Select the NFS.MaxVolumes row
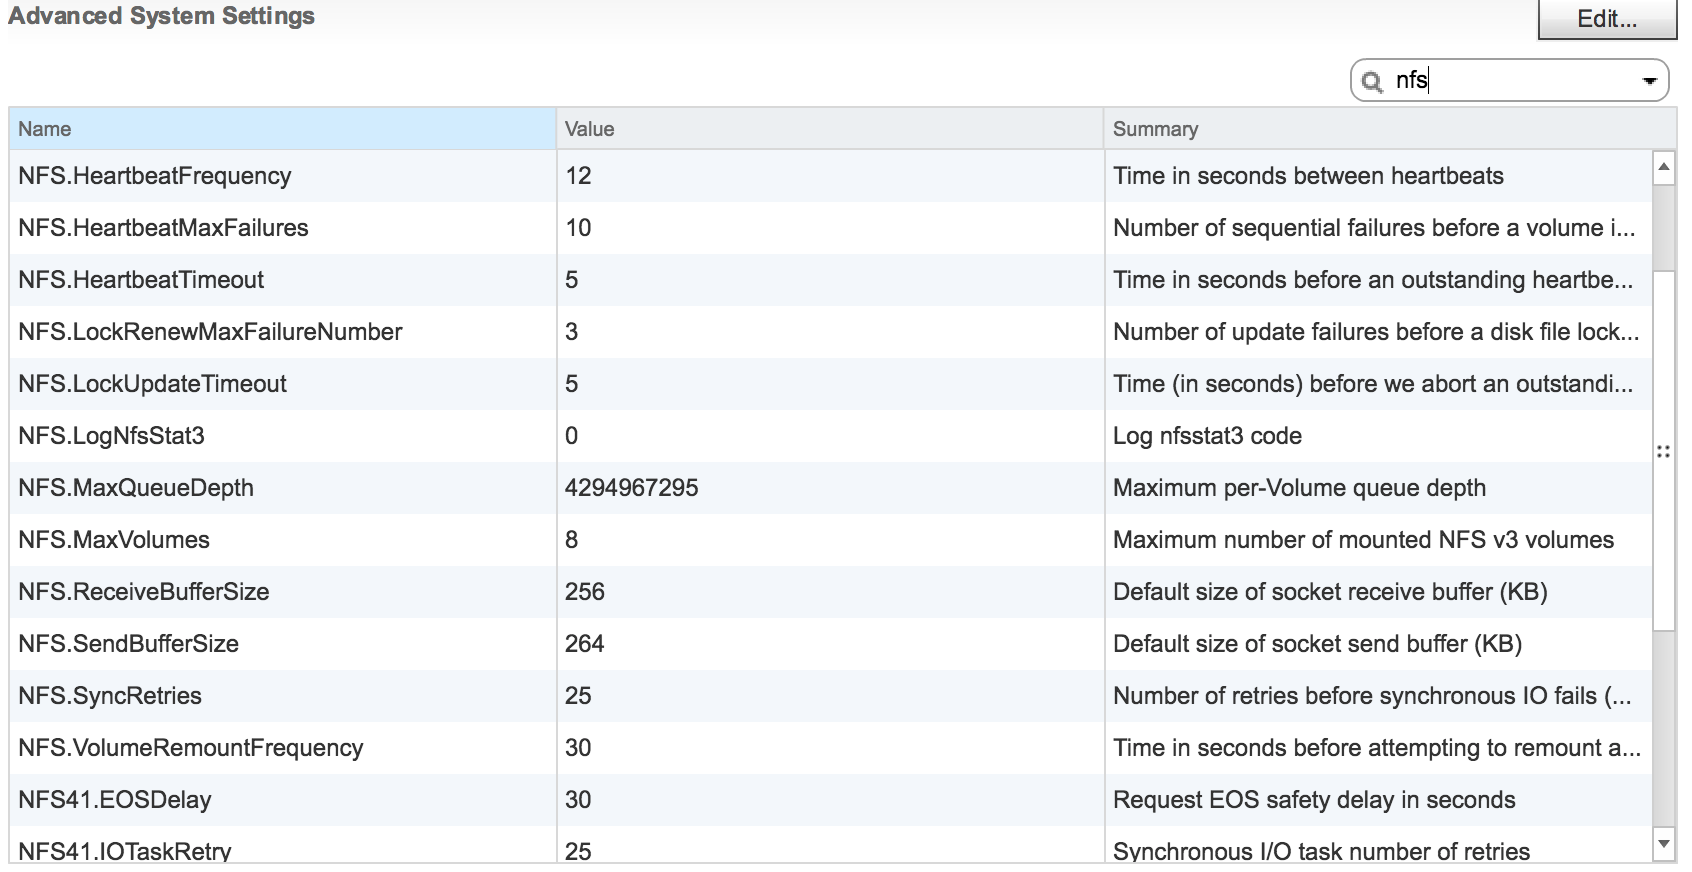Screen dimensions: 1692x872 click(830, 540)
